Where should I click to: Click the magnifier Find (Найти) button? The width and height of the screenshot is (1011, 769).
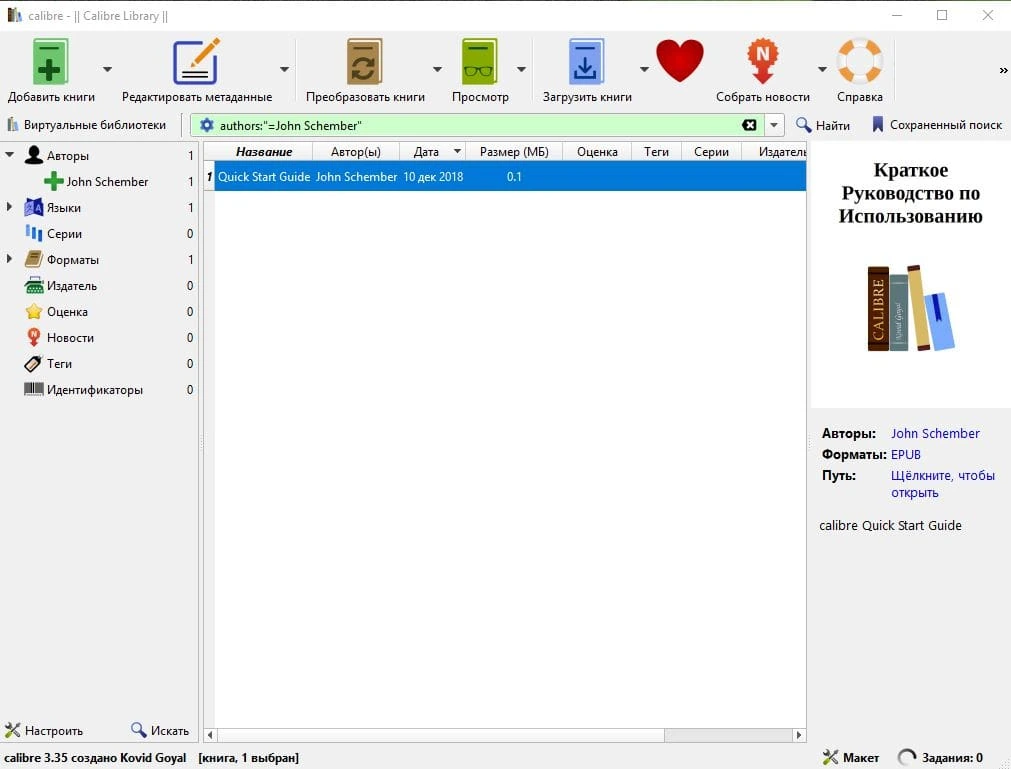823,125
